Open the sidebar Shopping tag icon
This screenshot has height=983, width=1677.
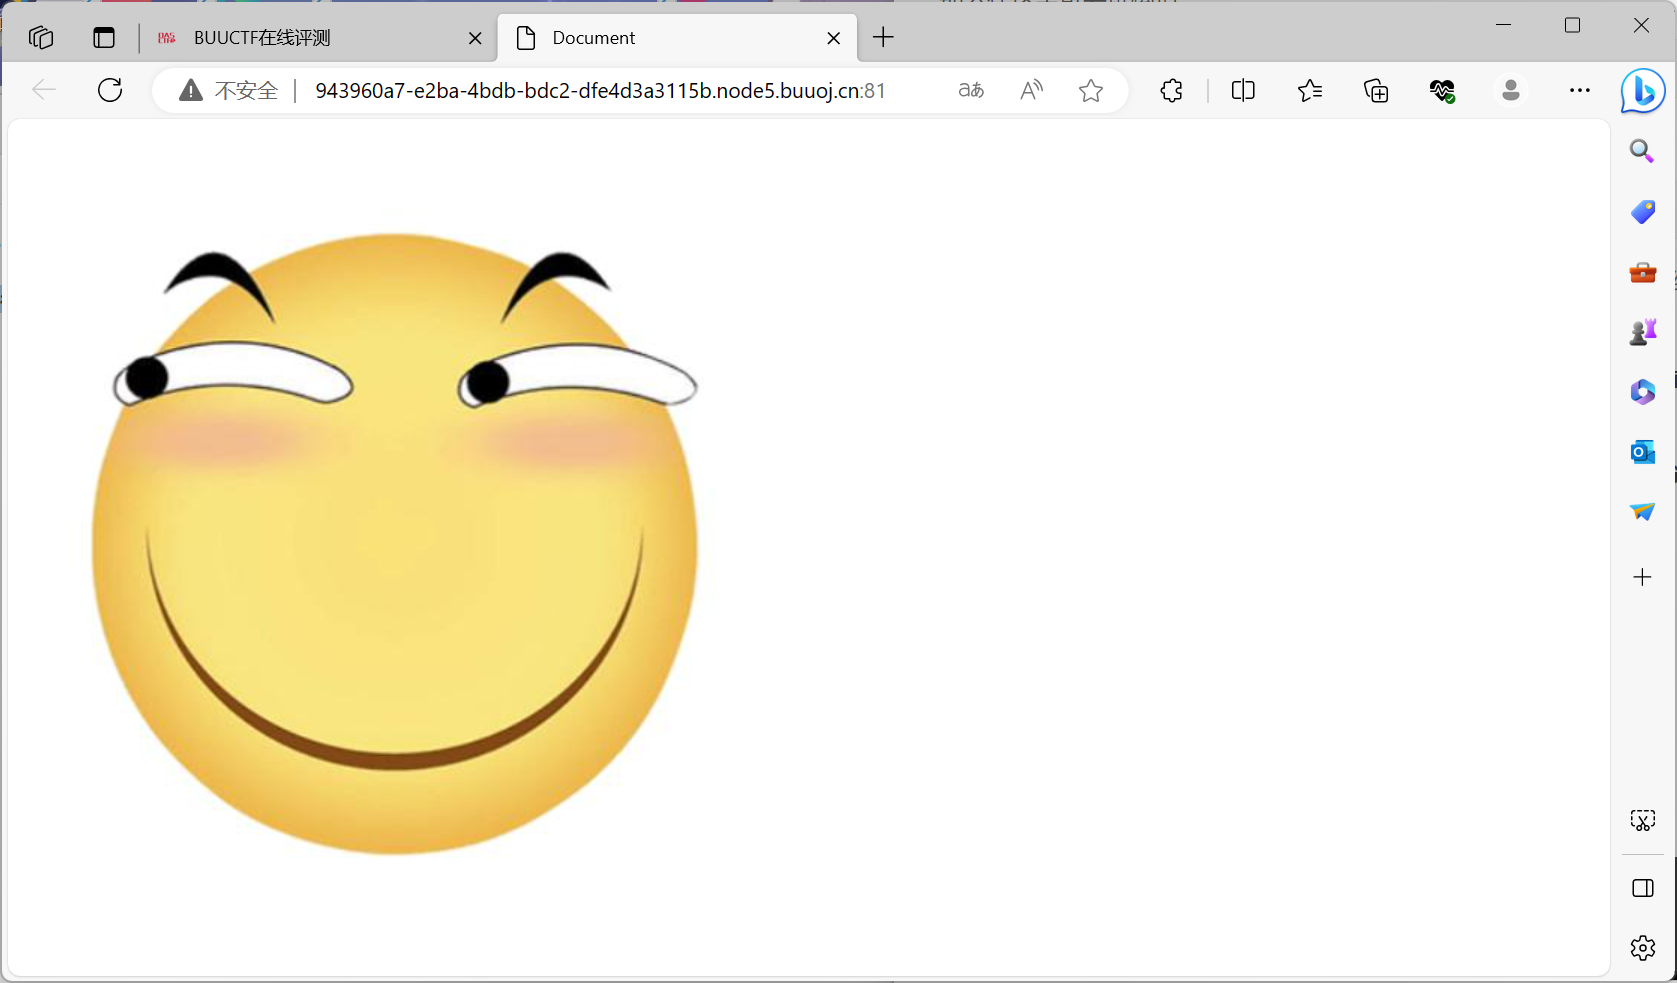1642,212
